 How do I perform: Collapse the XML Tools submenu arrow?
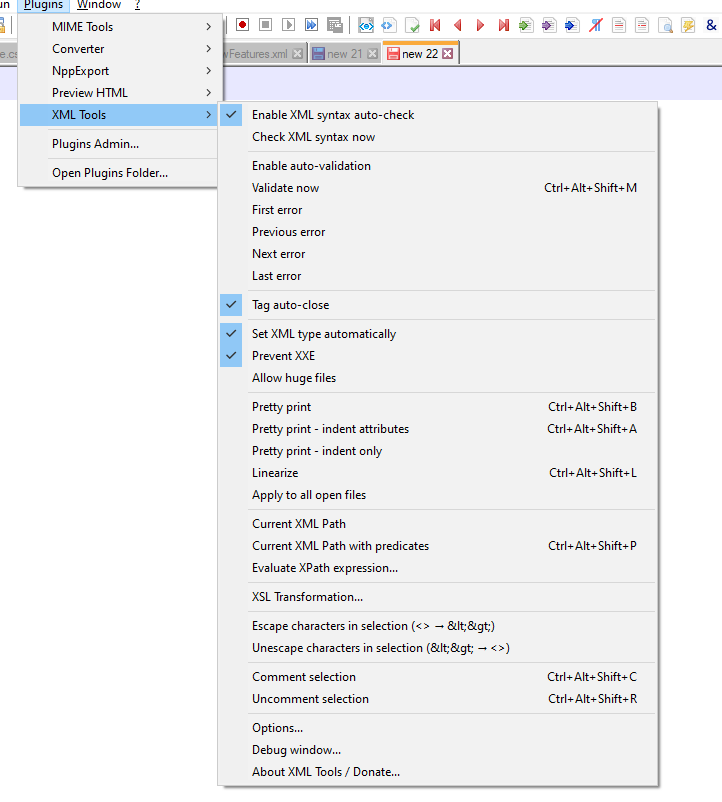tap(209, 115)
